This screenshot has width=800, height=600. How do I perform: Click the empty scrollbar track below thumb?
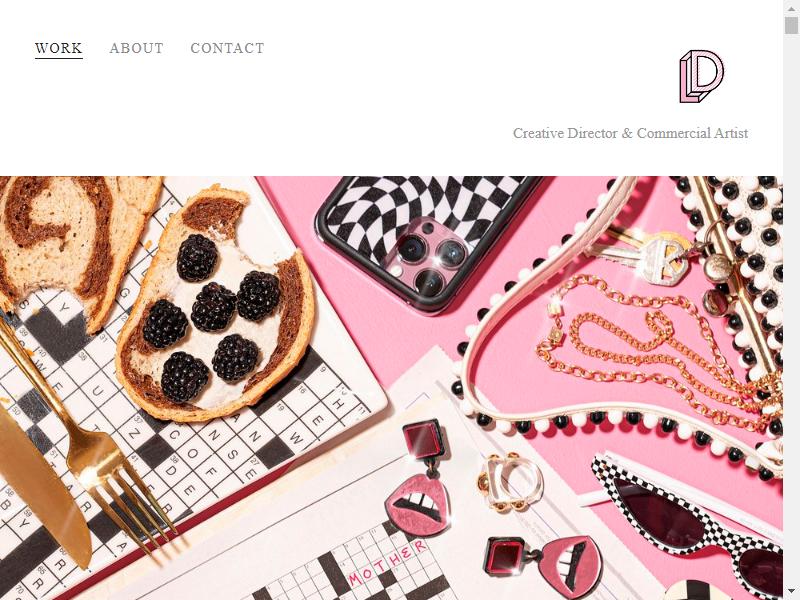click(x=791, y=306)
